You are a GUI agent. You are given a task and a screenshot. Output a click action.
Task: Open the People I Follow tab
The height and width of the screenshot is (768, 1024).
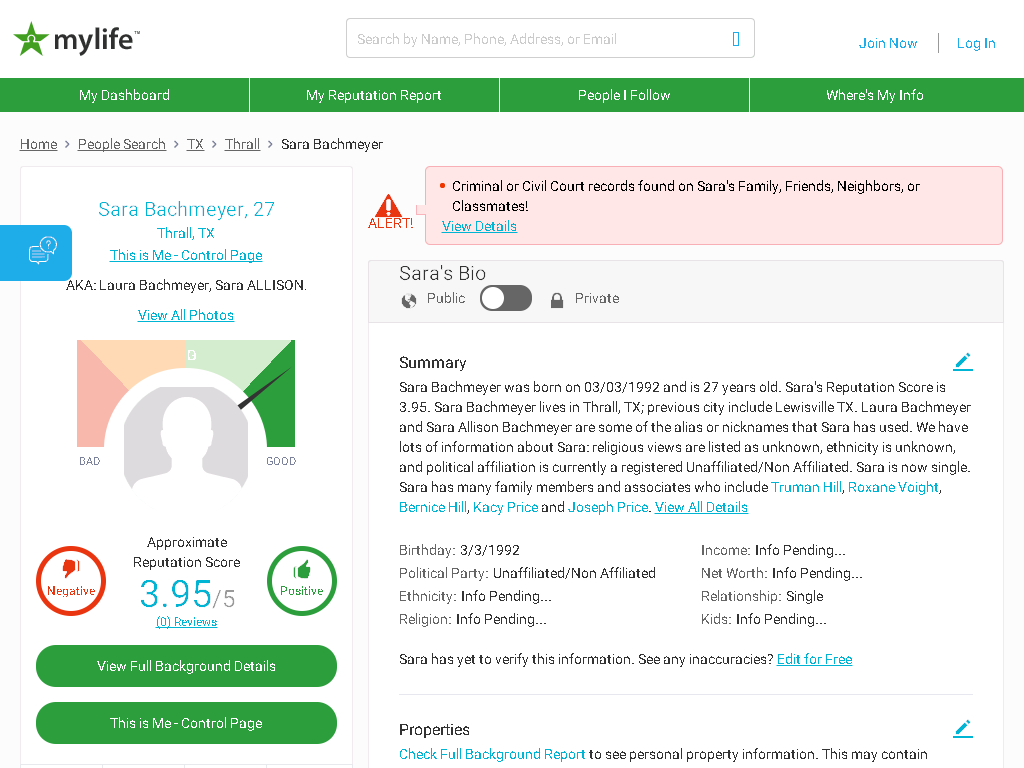[x=624, y=95]
